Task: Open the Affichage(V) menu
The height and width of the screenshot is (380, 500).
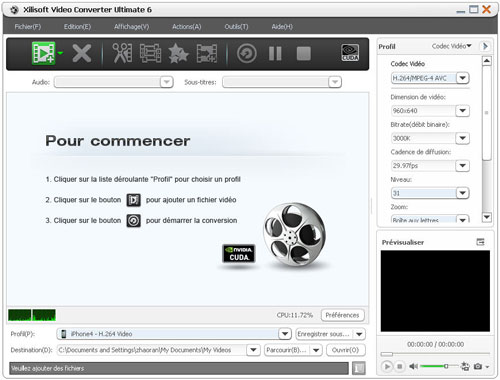Action: pos(132,27)
